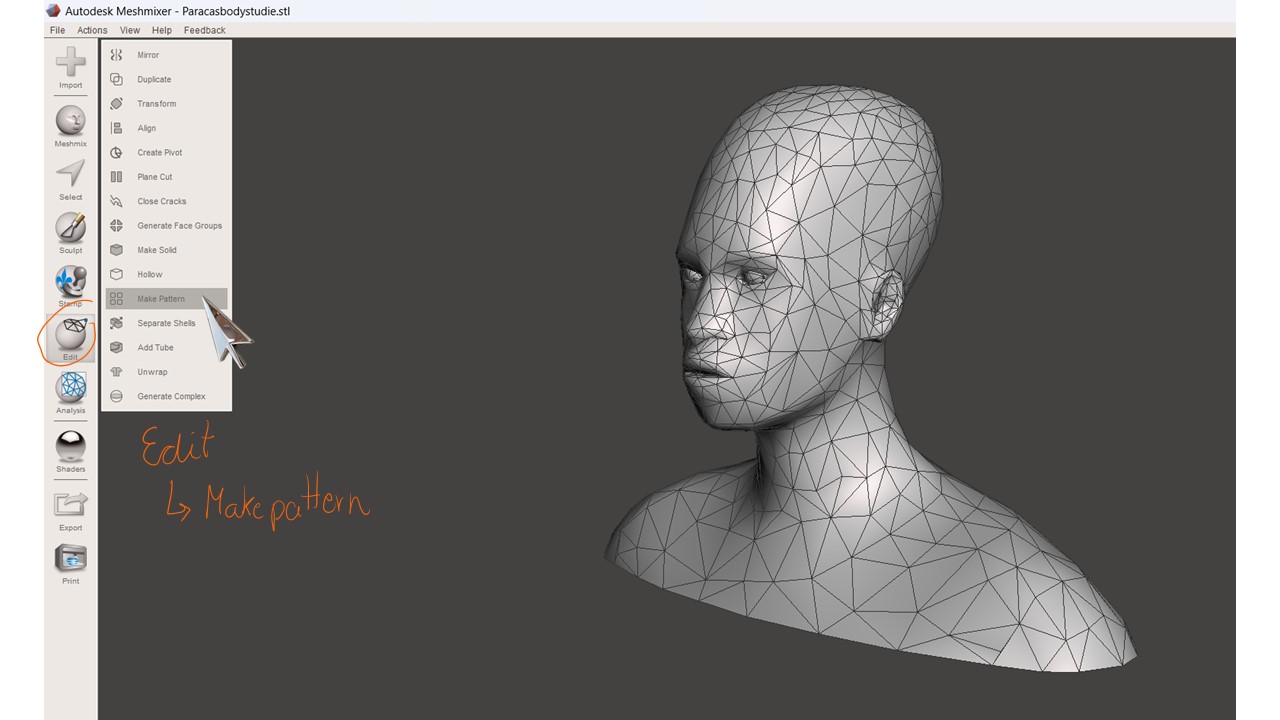Activate the Select tool
This screenshot has height=720, width=1280.
pyautogui.click(x=70, y=174)
